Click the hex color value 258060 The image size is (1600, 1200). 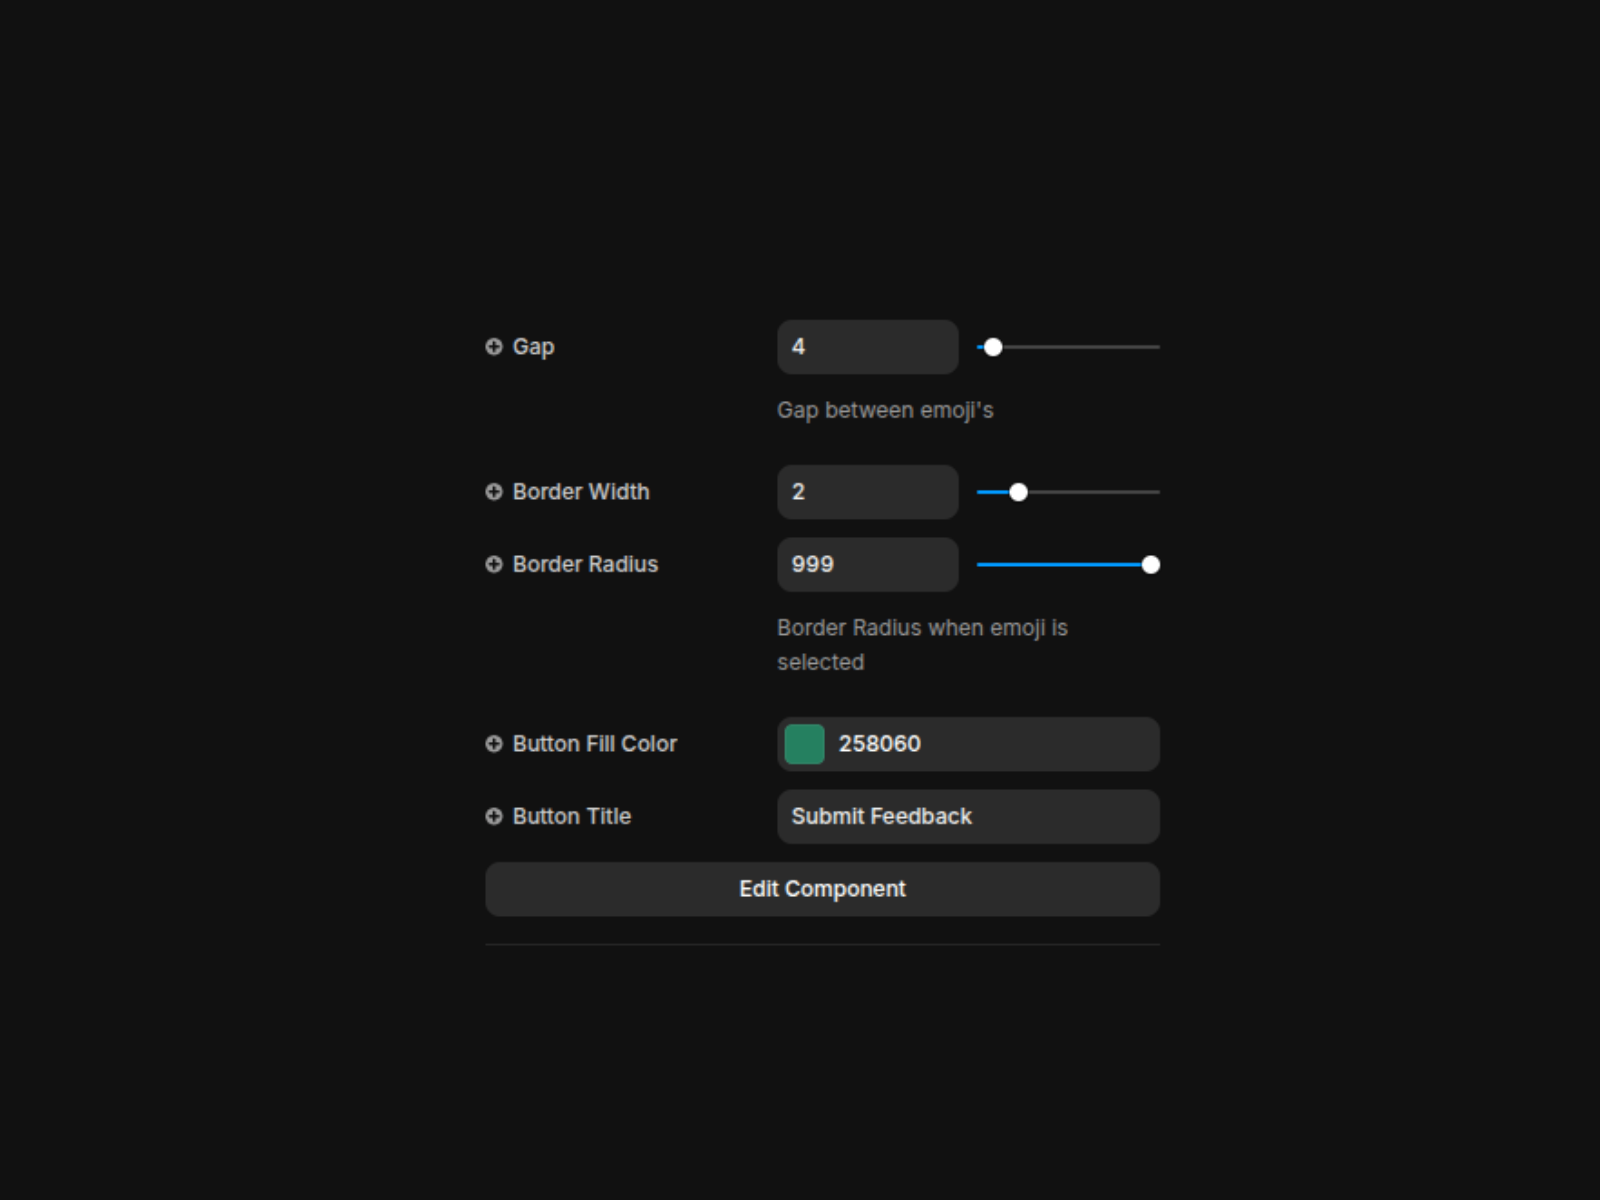pyautogui.click(x=880, y=744)
